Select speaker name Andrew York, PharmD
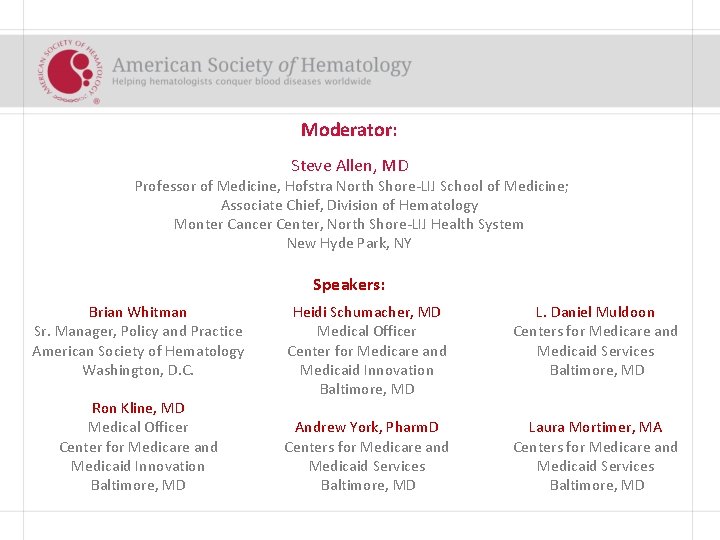This screenshot has width=720, height=540. pos(366,427)
